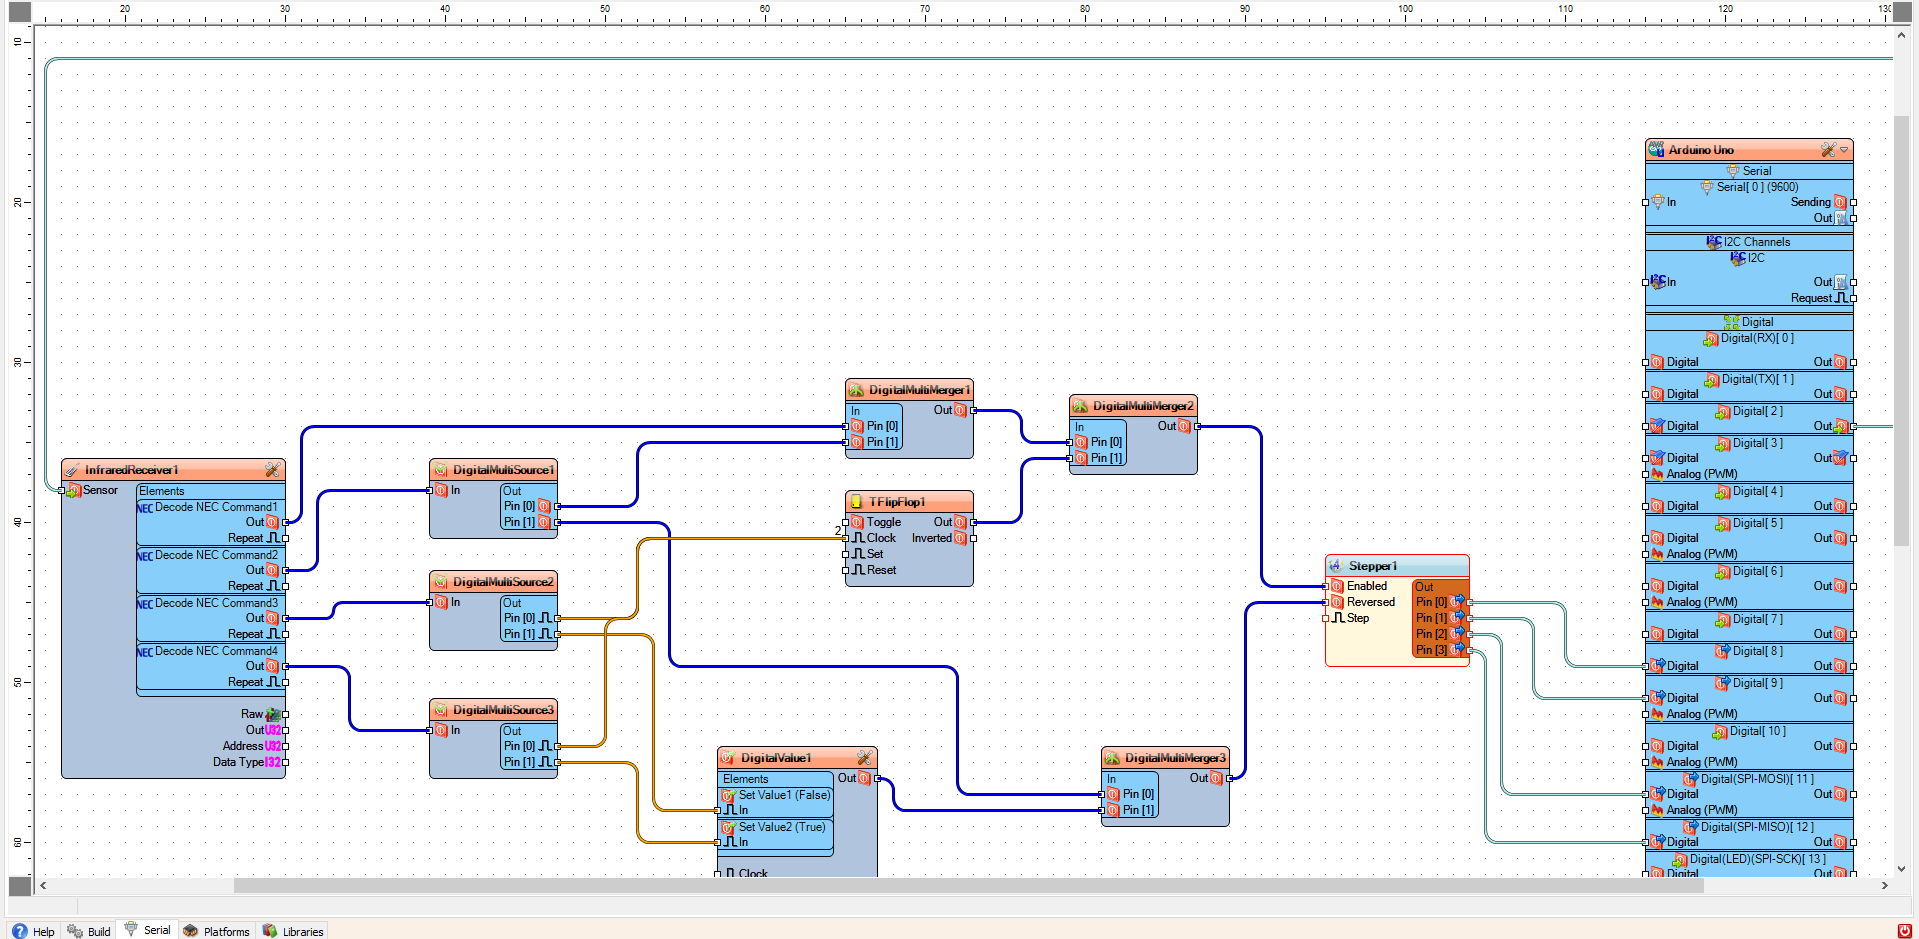Open the Platforms tab

[x=216, y=931]
